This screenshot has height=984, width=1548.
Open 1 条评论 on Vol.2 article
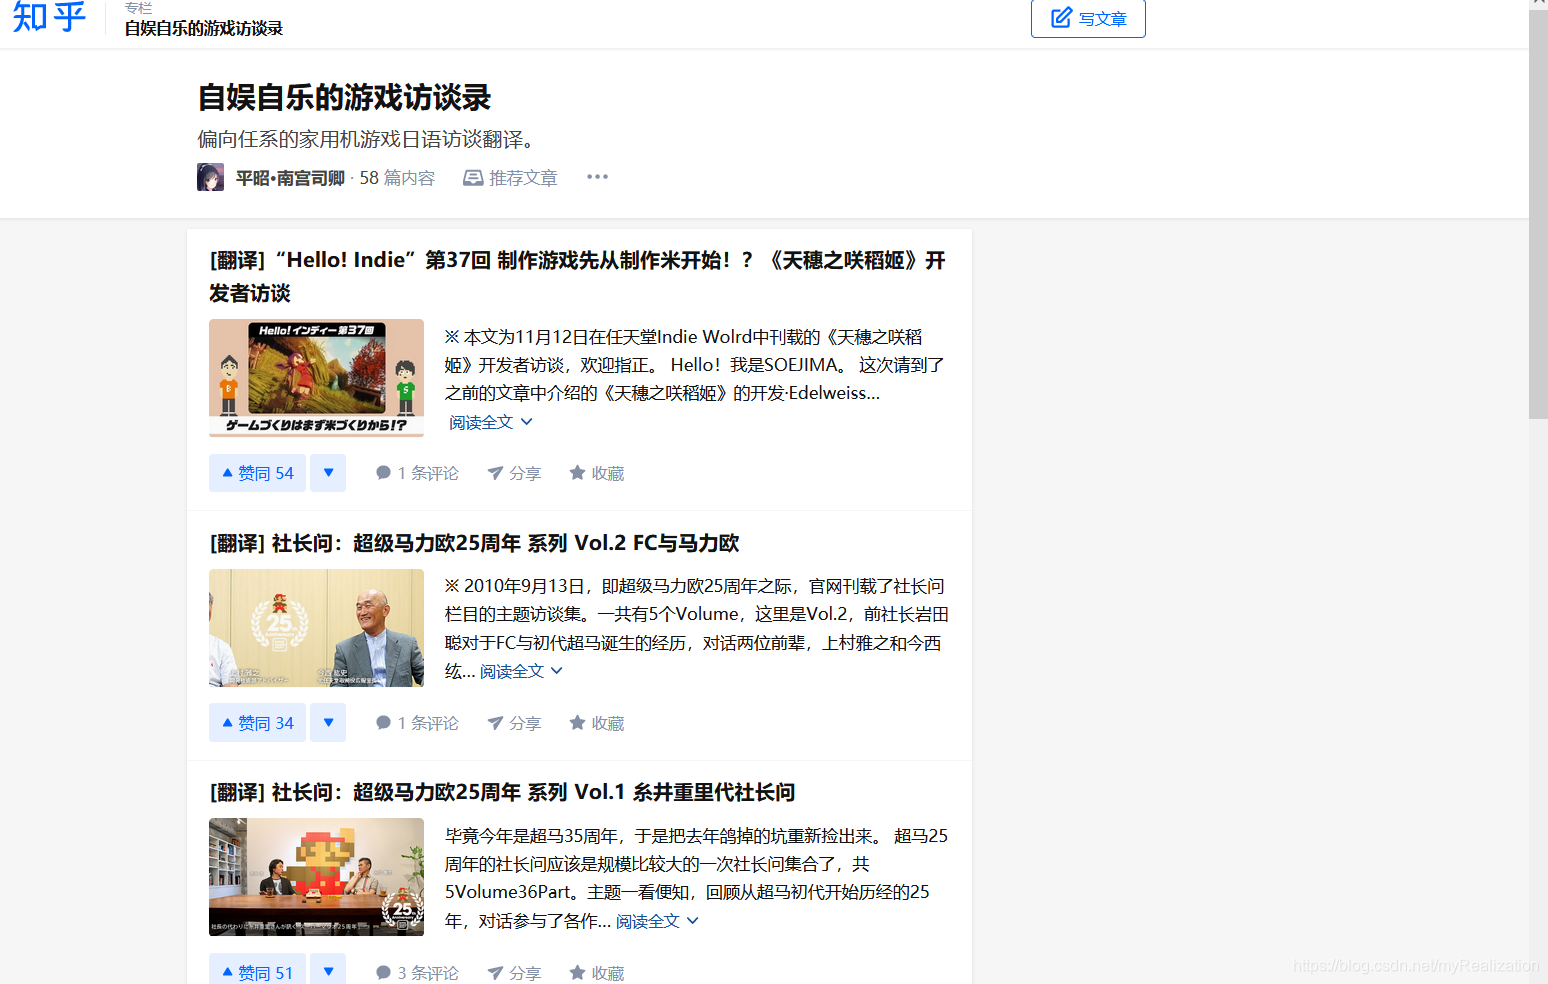(417, 723)
